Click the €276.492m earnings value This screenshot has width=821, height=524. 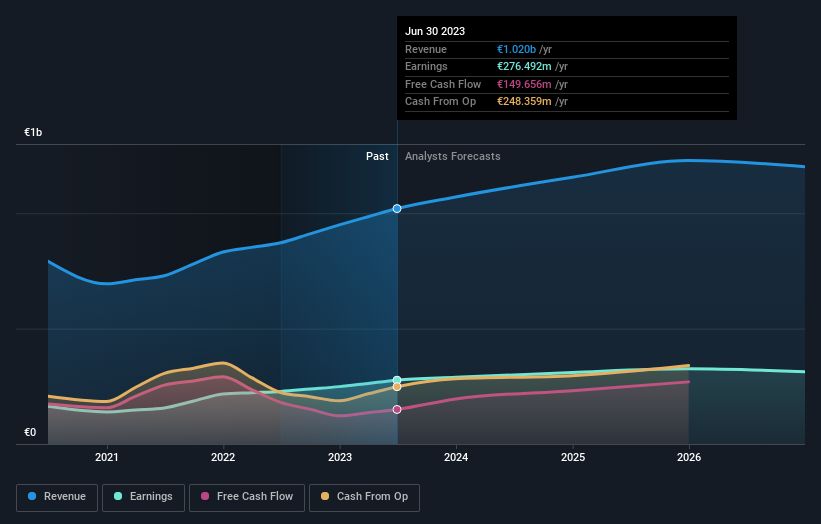point(524,66)
